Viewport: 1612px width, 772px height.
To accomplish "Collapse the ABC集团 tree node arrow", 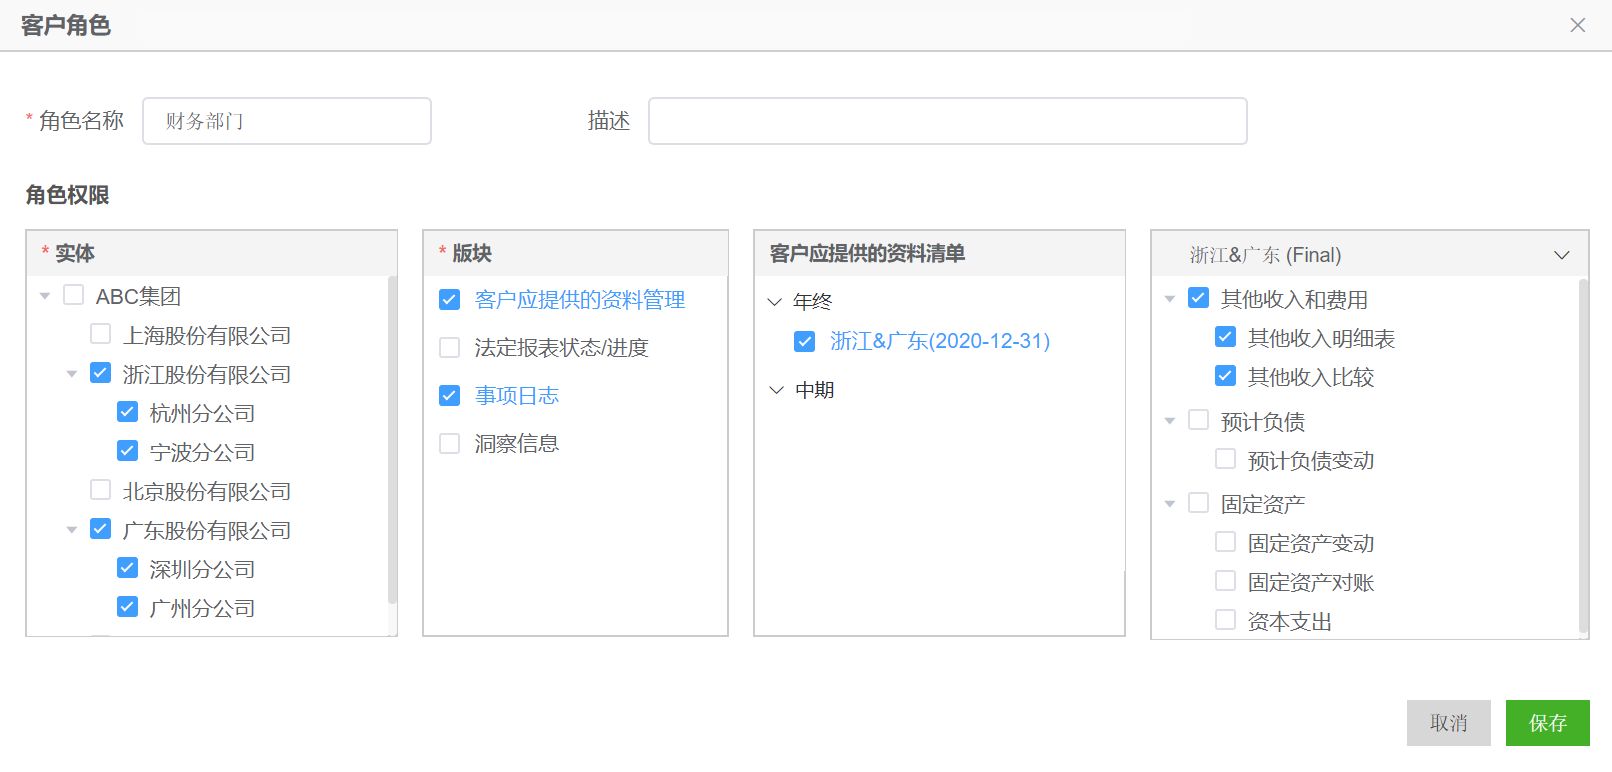I will tap(45, 296).
